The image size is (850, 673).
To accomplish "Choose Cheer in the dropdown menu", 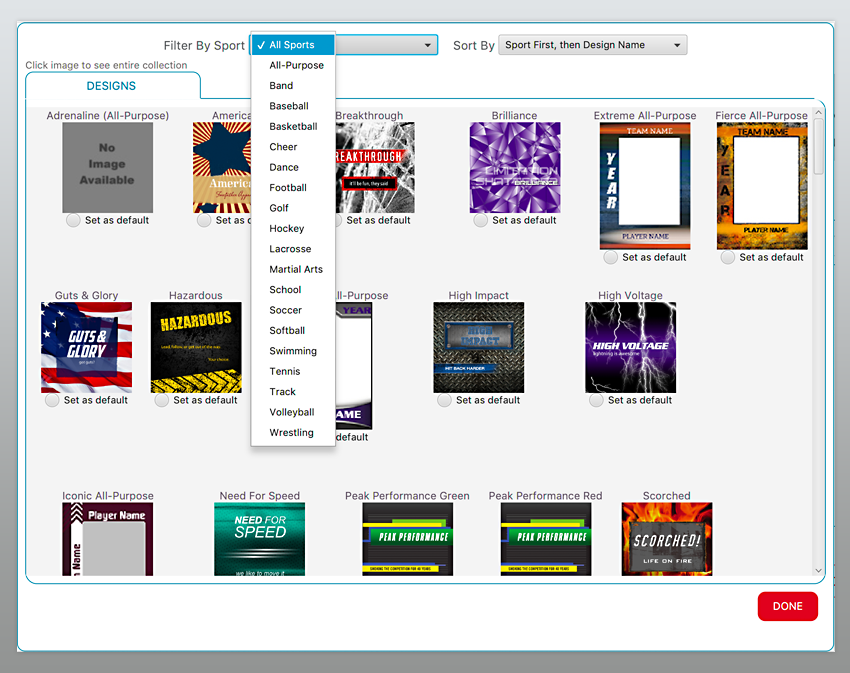I will 293,147.
